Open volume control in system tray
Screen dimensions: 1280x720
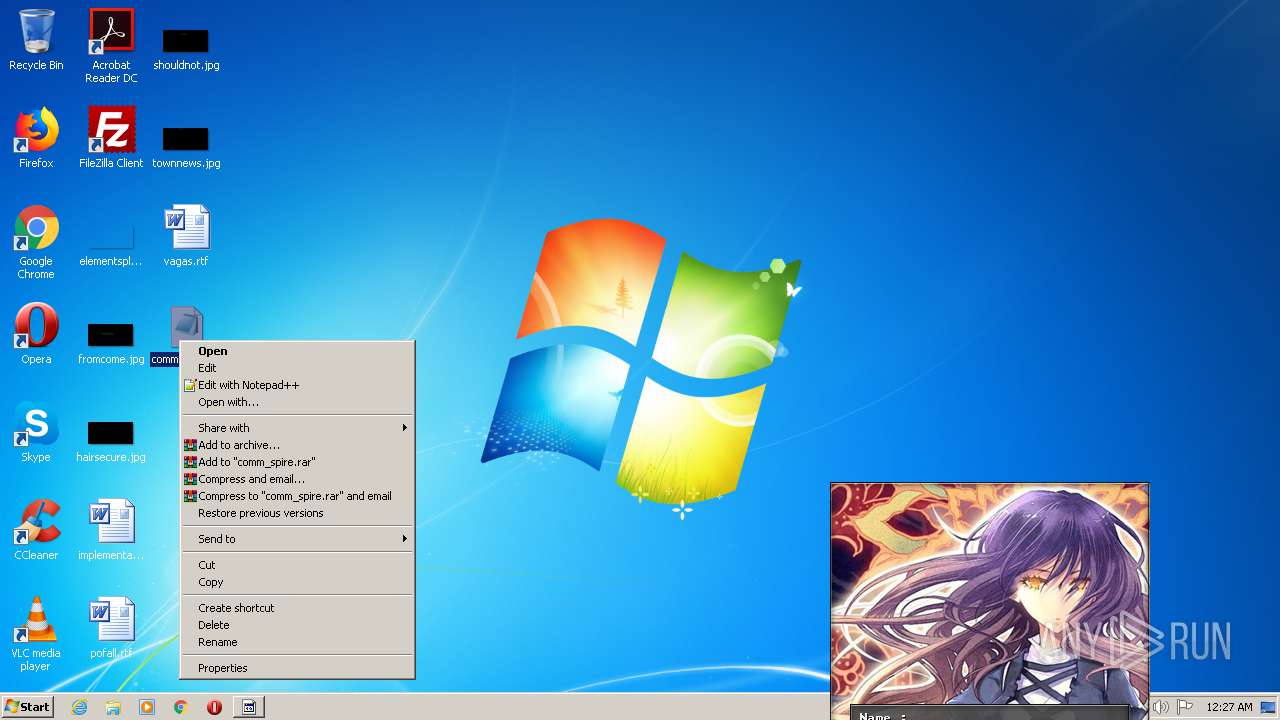tap(1161, 707)
